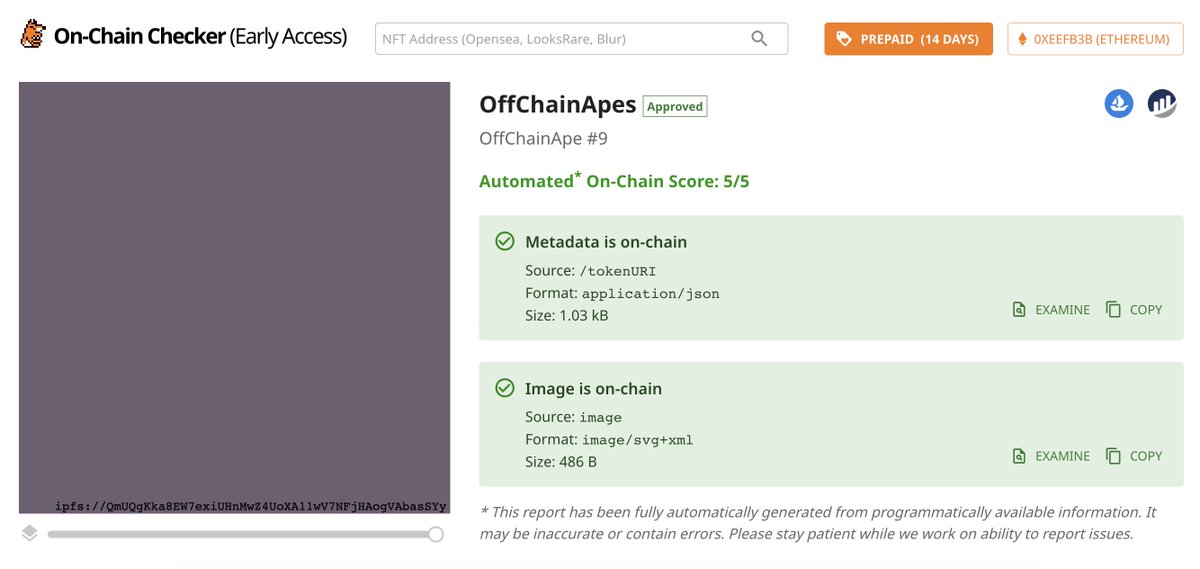Viewport: 1200px width, 569px height.
Task: Click the 0XEEFB3B (ETHEREUM) wallet button
Action: (1094, 39)
